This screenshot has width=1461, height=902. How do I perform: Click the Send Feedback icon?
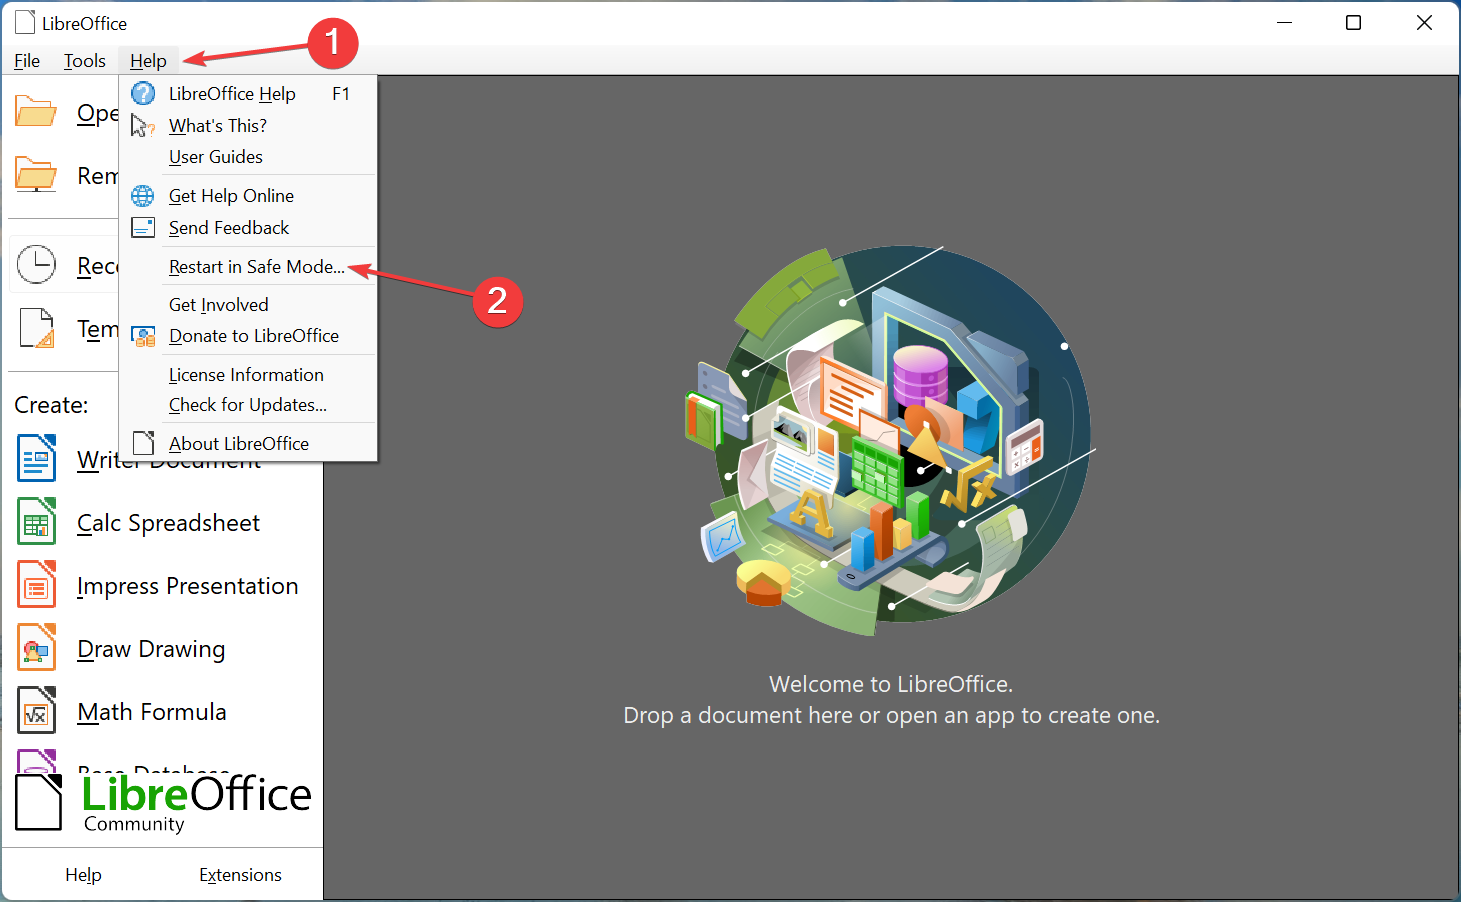pos(143,227)
